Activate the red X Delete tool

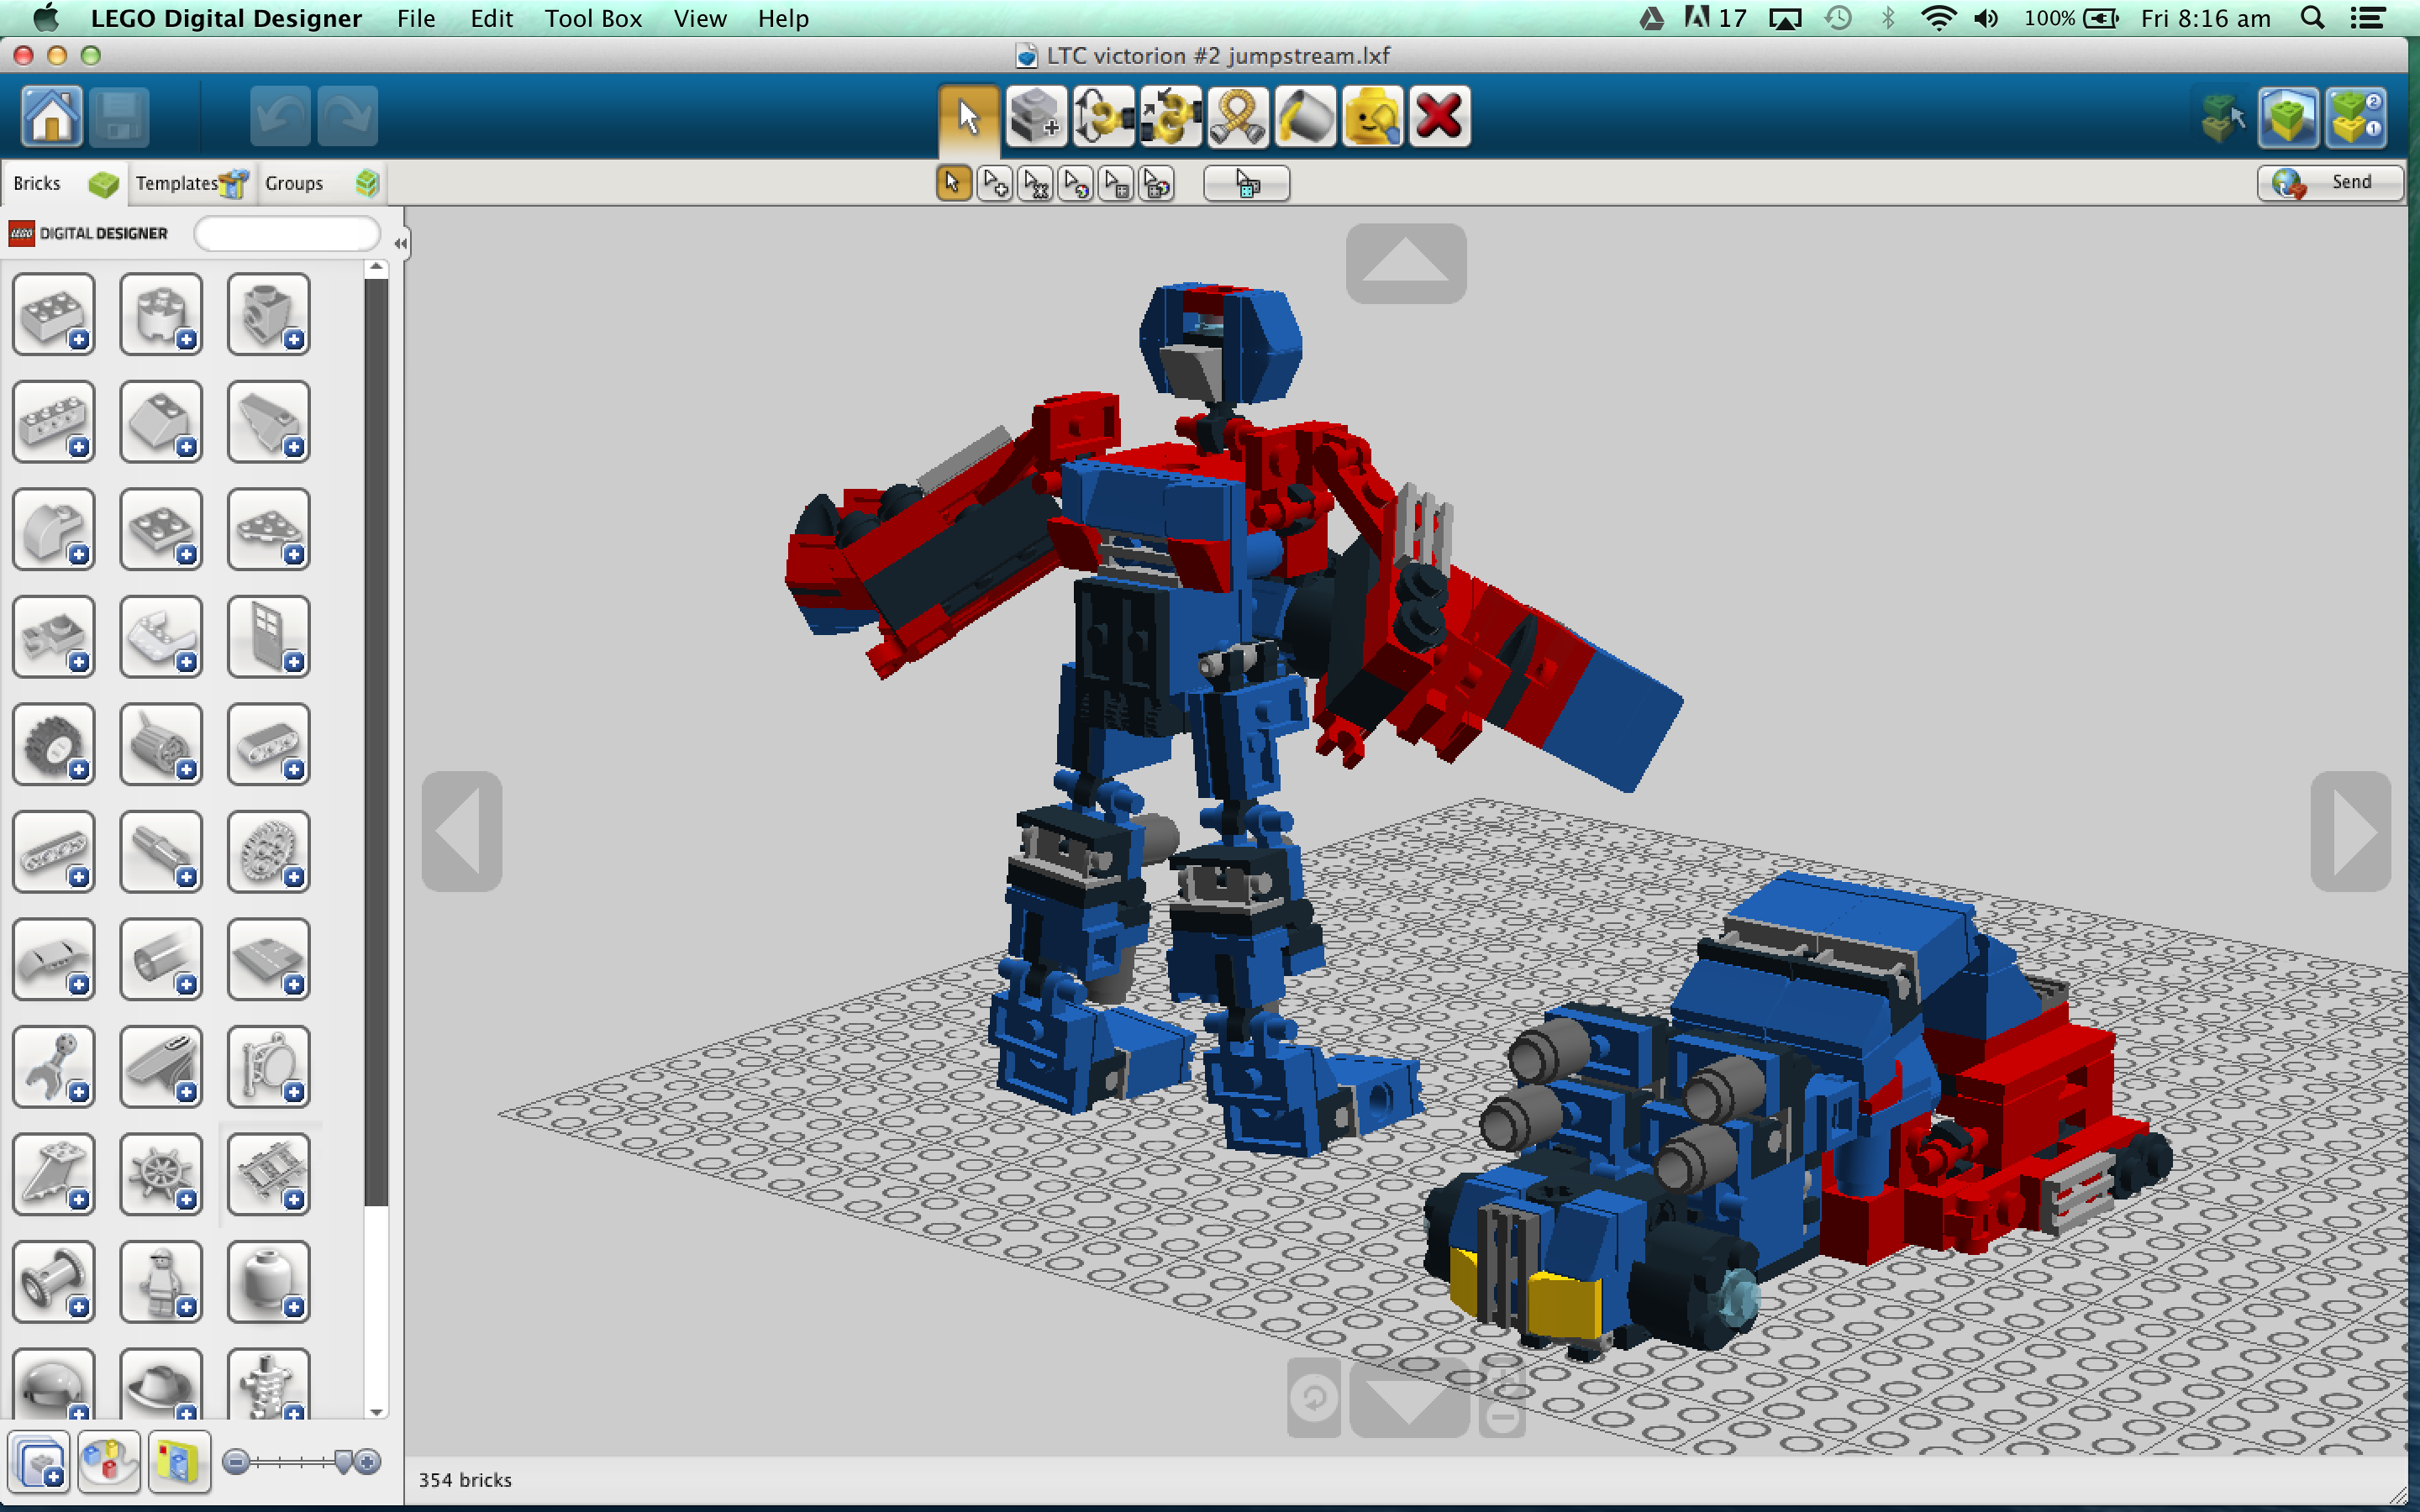click(1439, 117)
